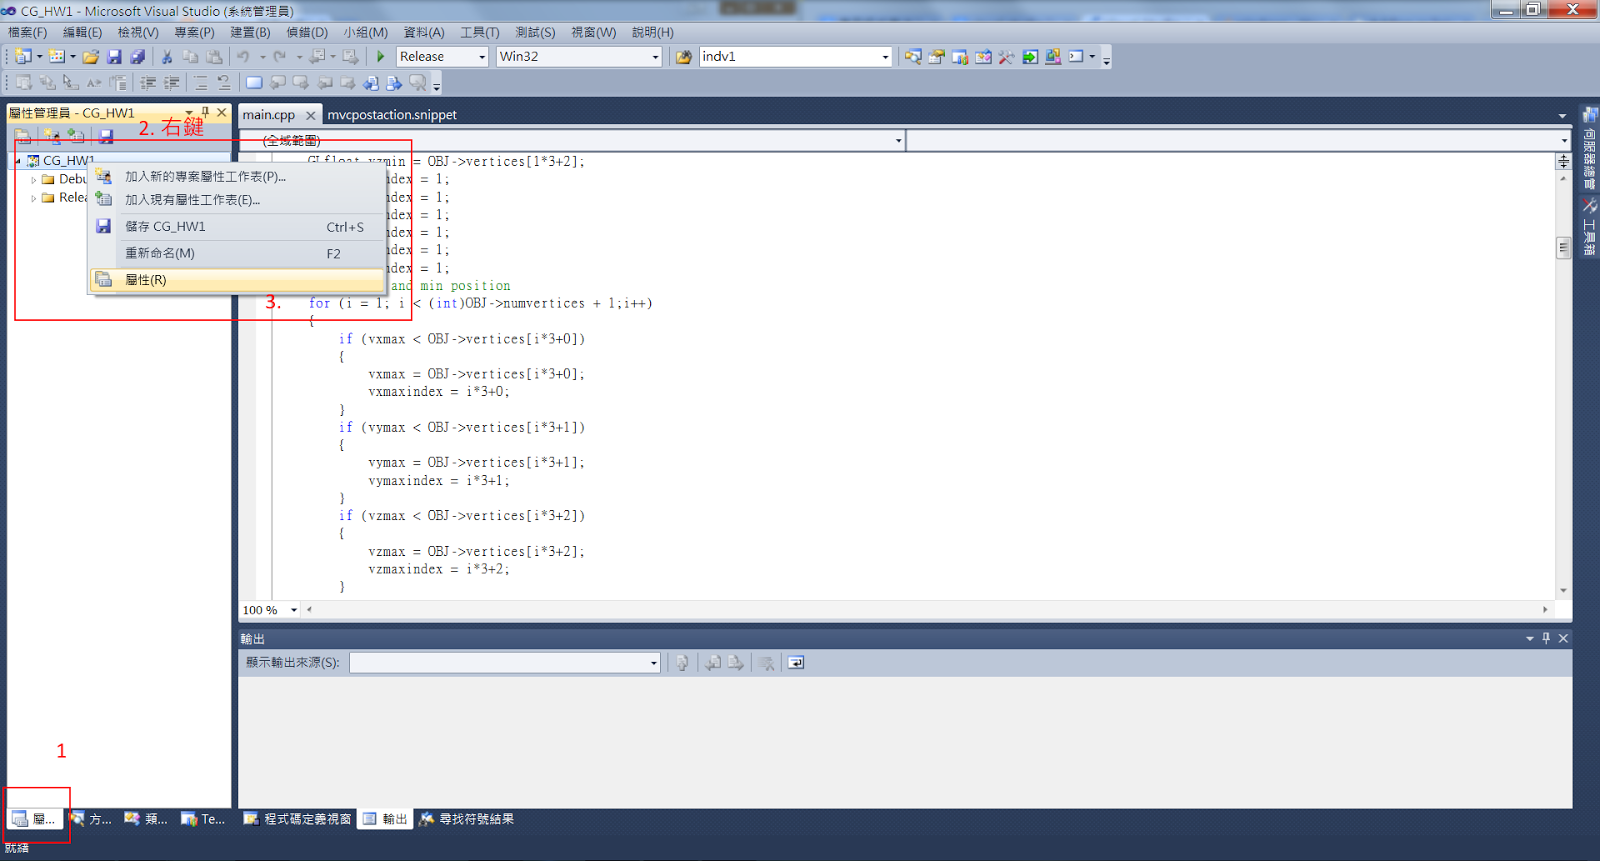This screenshot has height=861, width=1600.
Task: Save all files with stacked disk icon
Action: [x=138, y=57]
